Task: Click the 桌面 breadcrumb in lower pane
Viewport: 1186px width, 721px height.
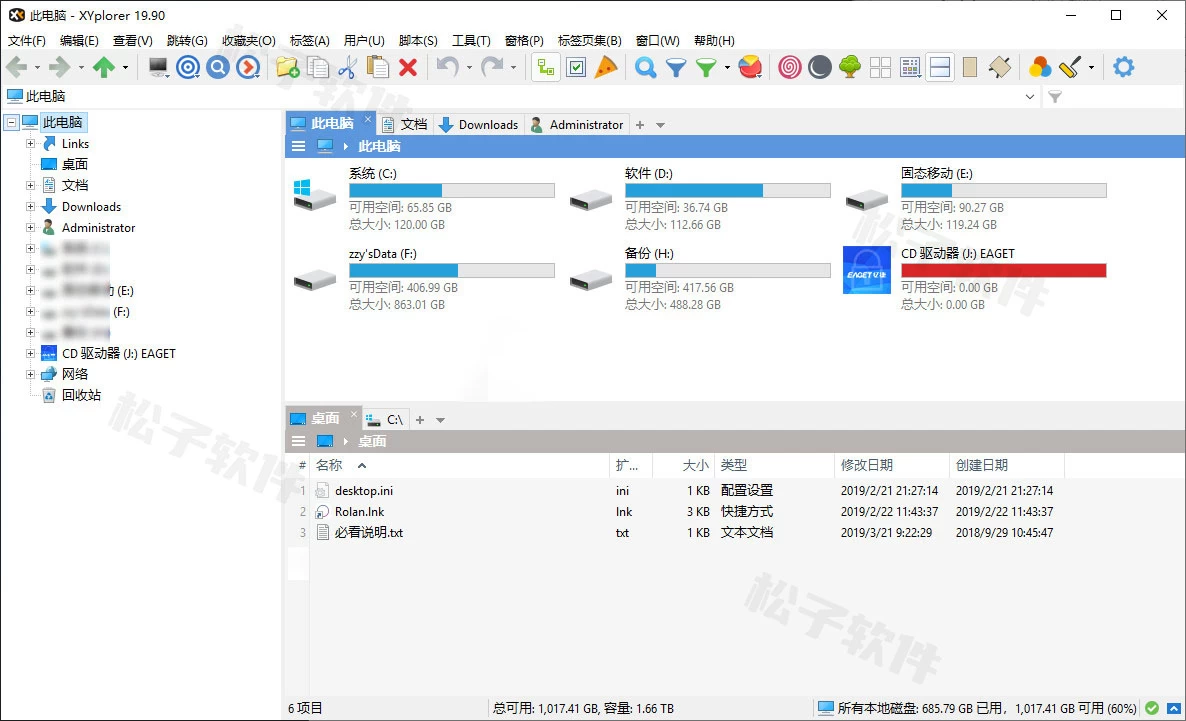Action: [372, 441]
